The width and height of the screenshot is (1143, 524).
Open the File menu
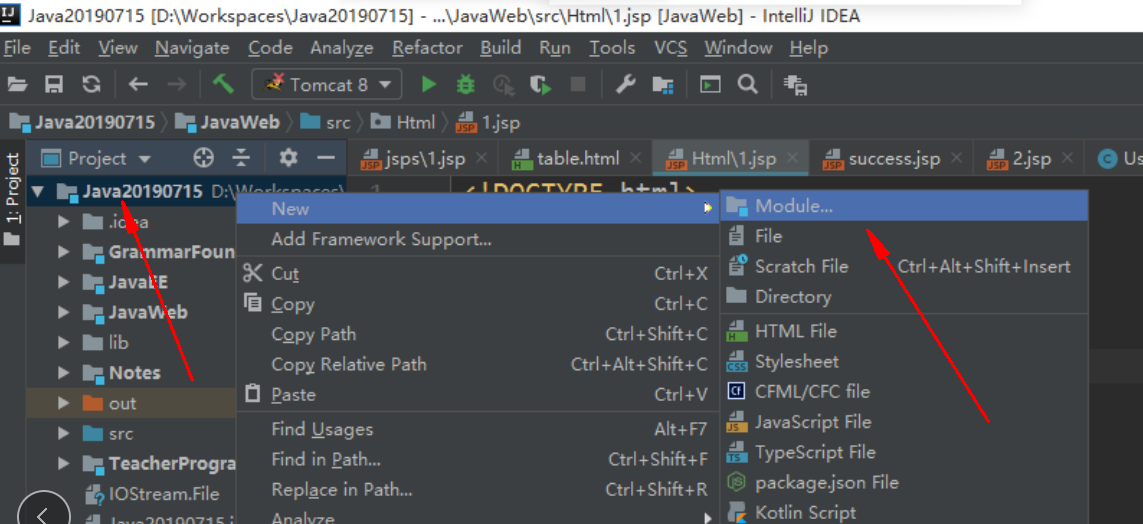click(x=17, y=48)
